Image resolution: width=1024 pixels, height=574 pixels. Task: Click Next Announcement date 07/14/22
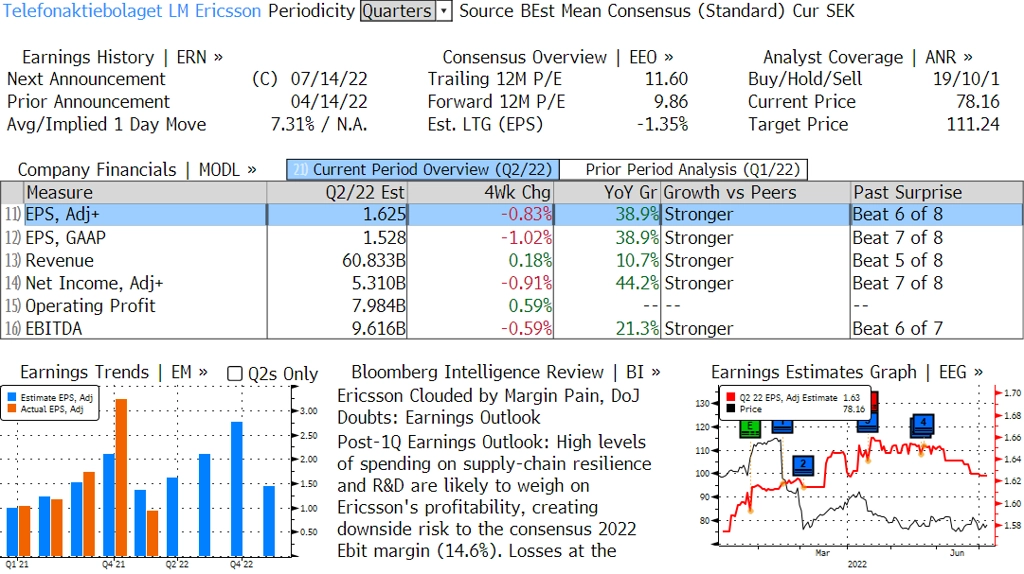[329, 79]
